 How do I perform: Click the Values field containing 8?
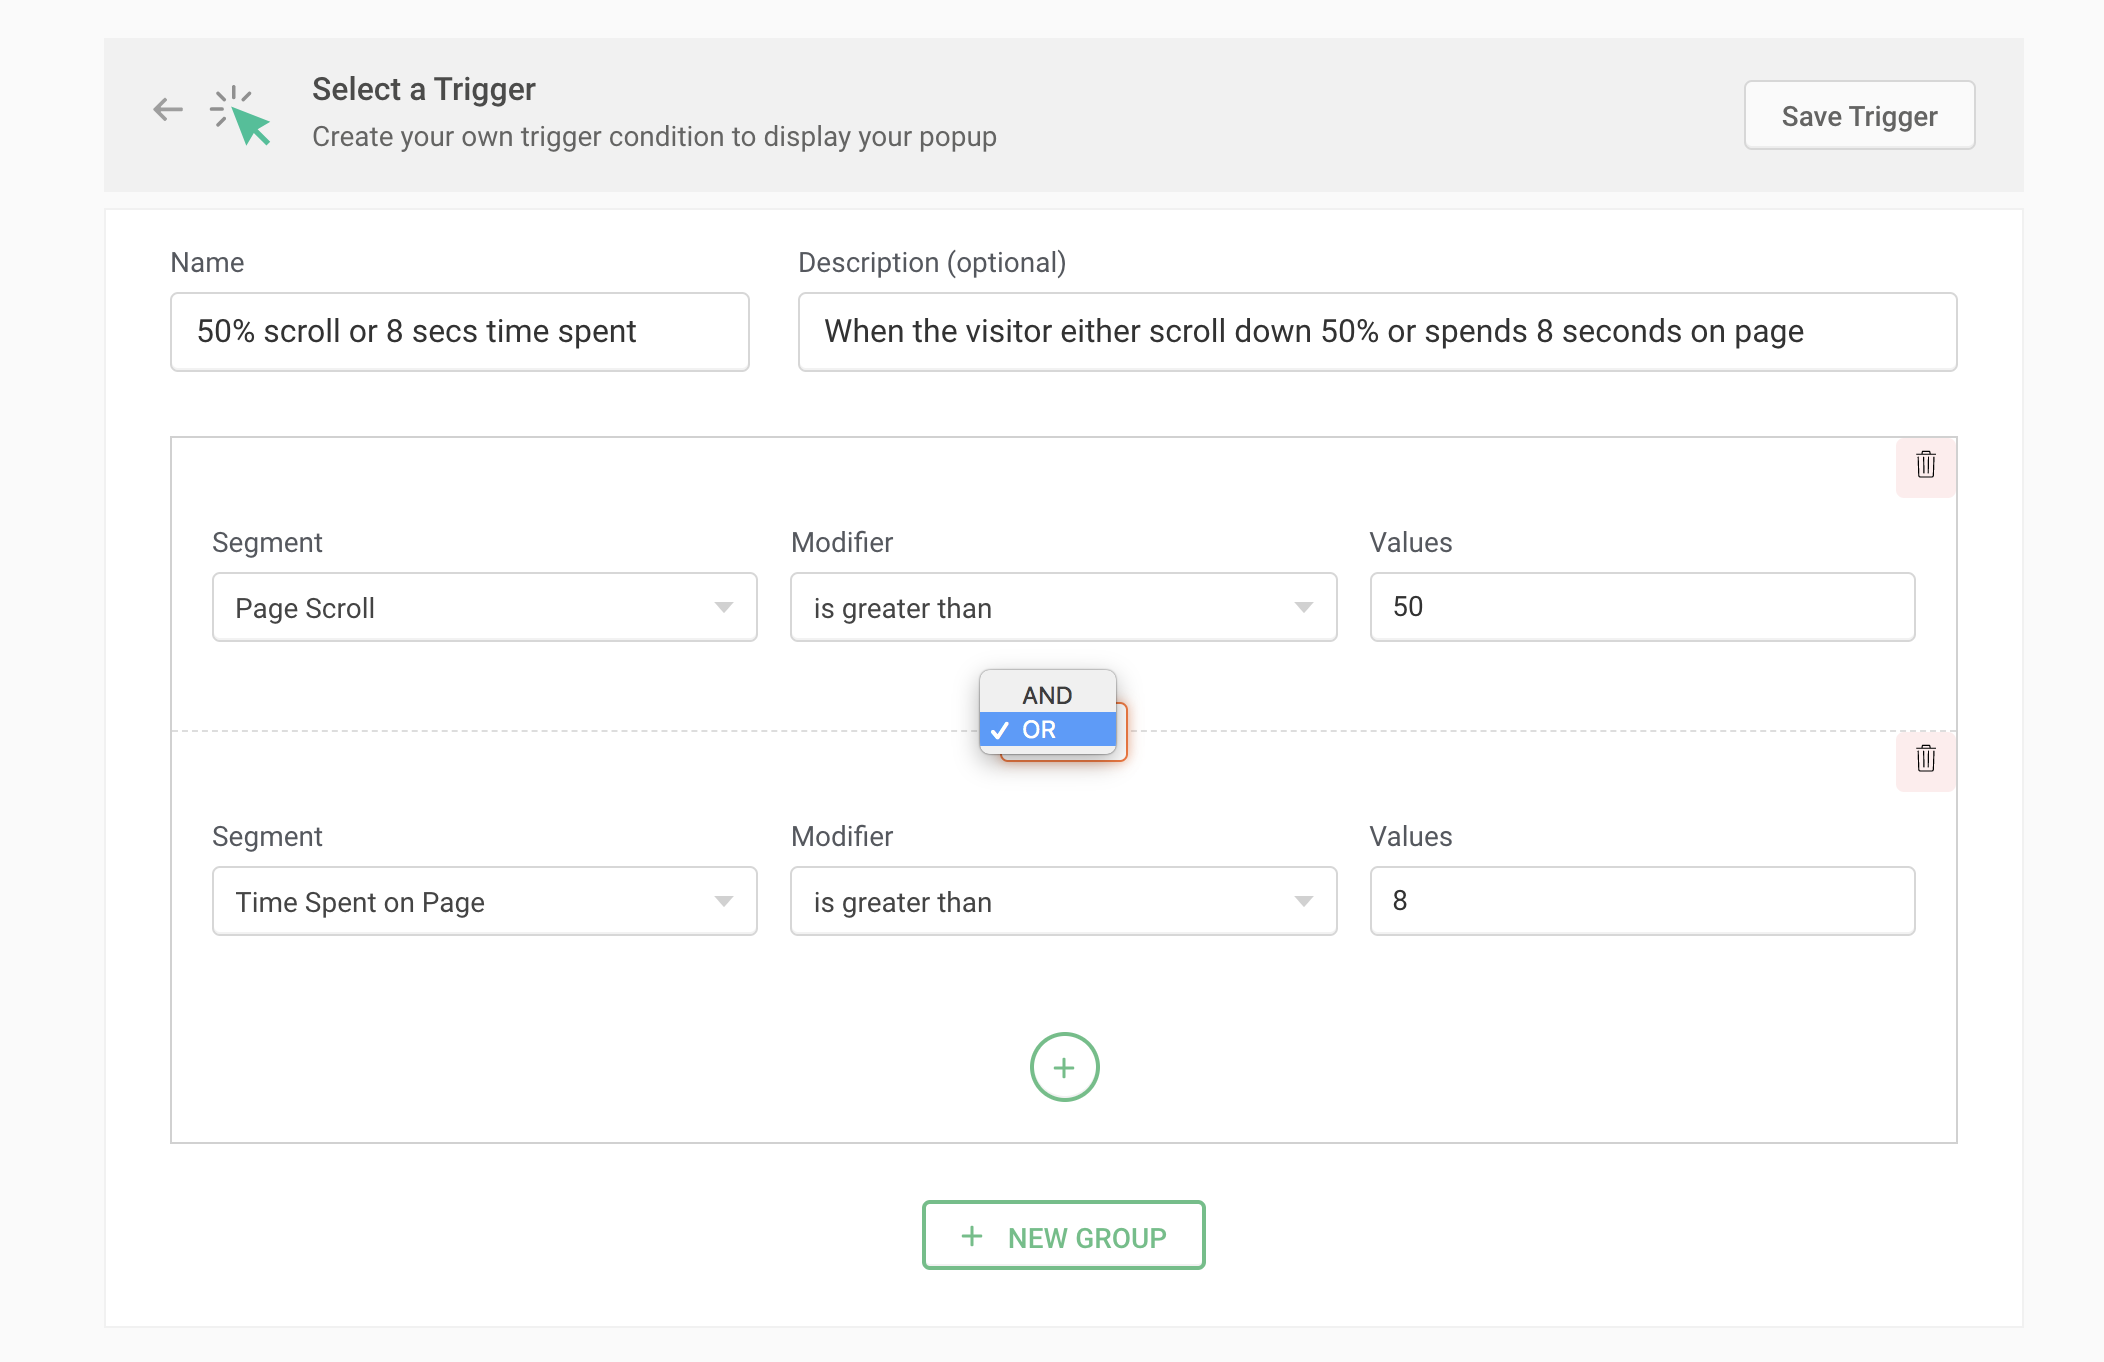click(x=1641, y=901)
